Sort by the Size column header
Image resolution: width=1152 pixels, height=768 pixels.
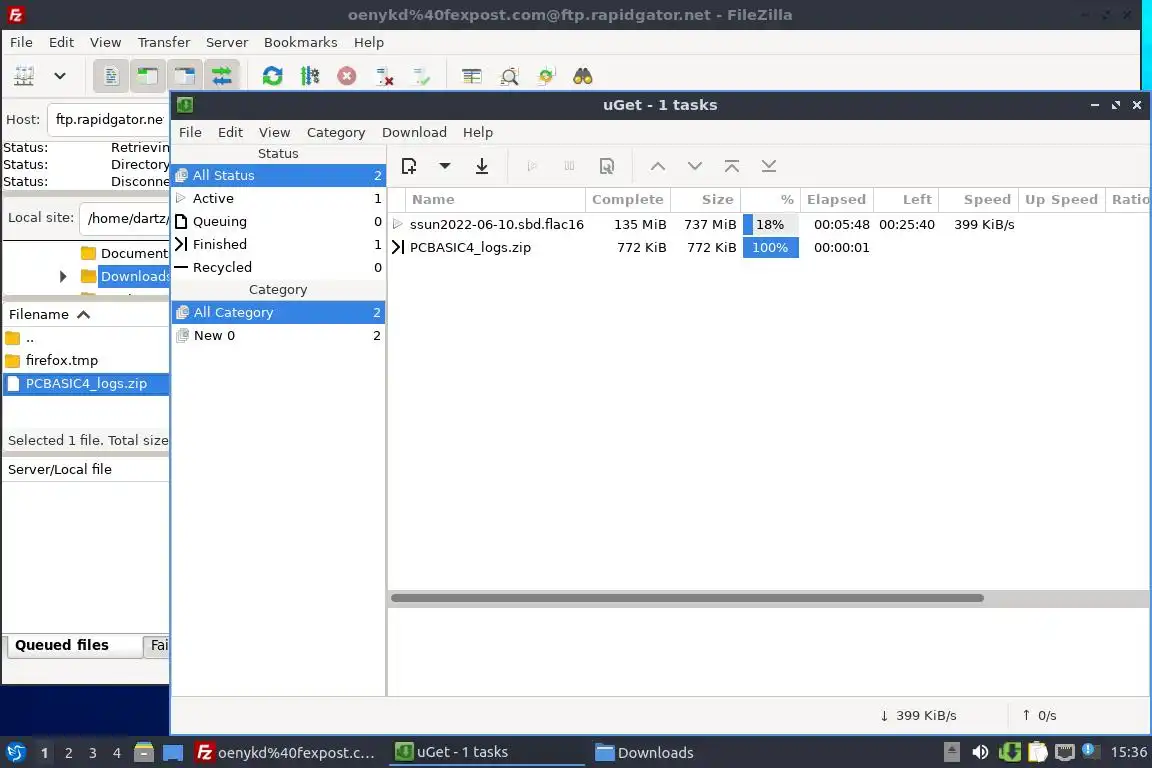[705, 199]
